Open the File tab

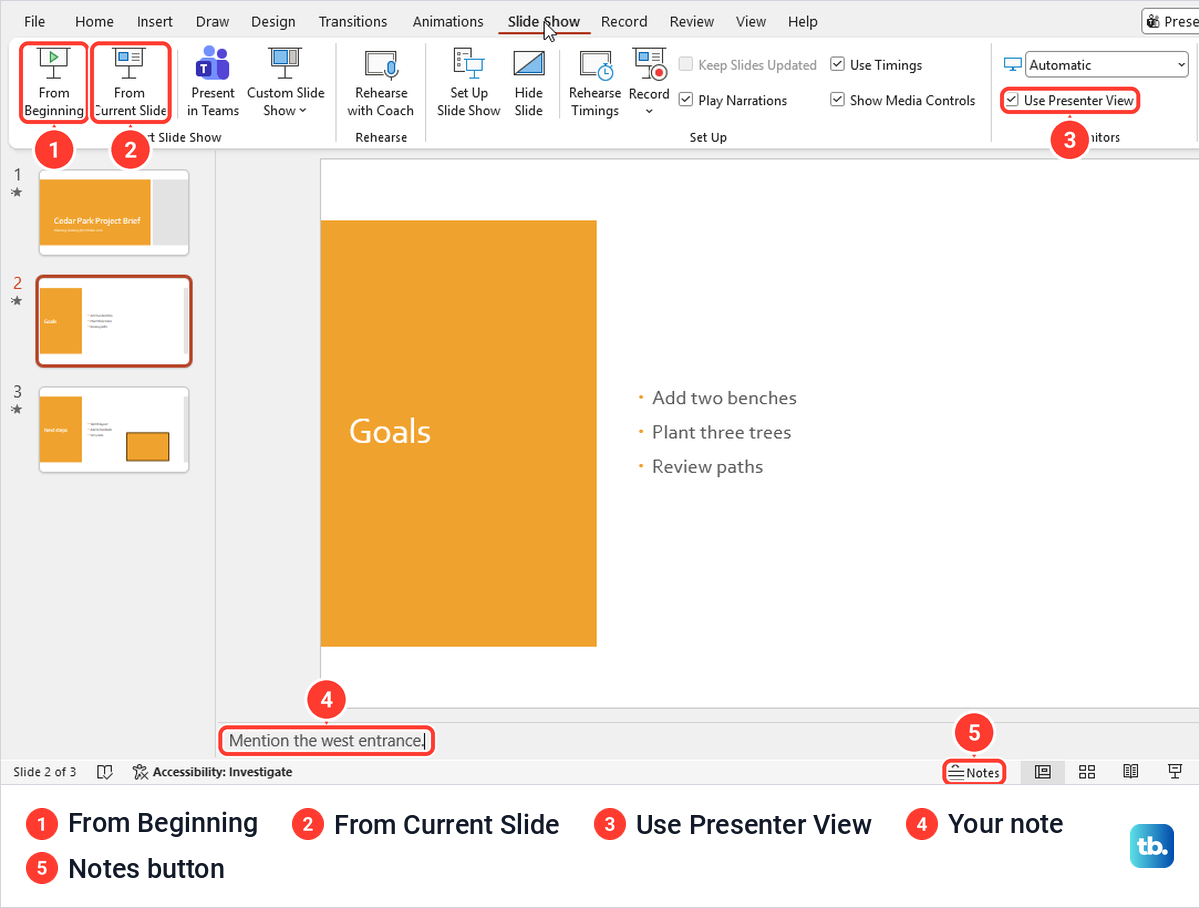[34, 21]
